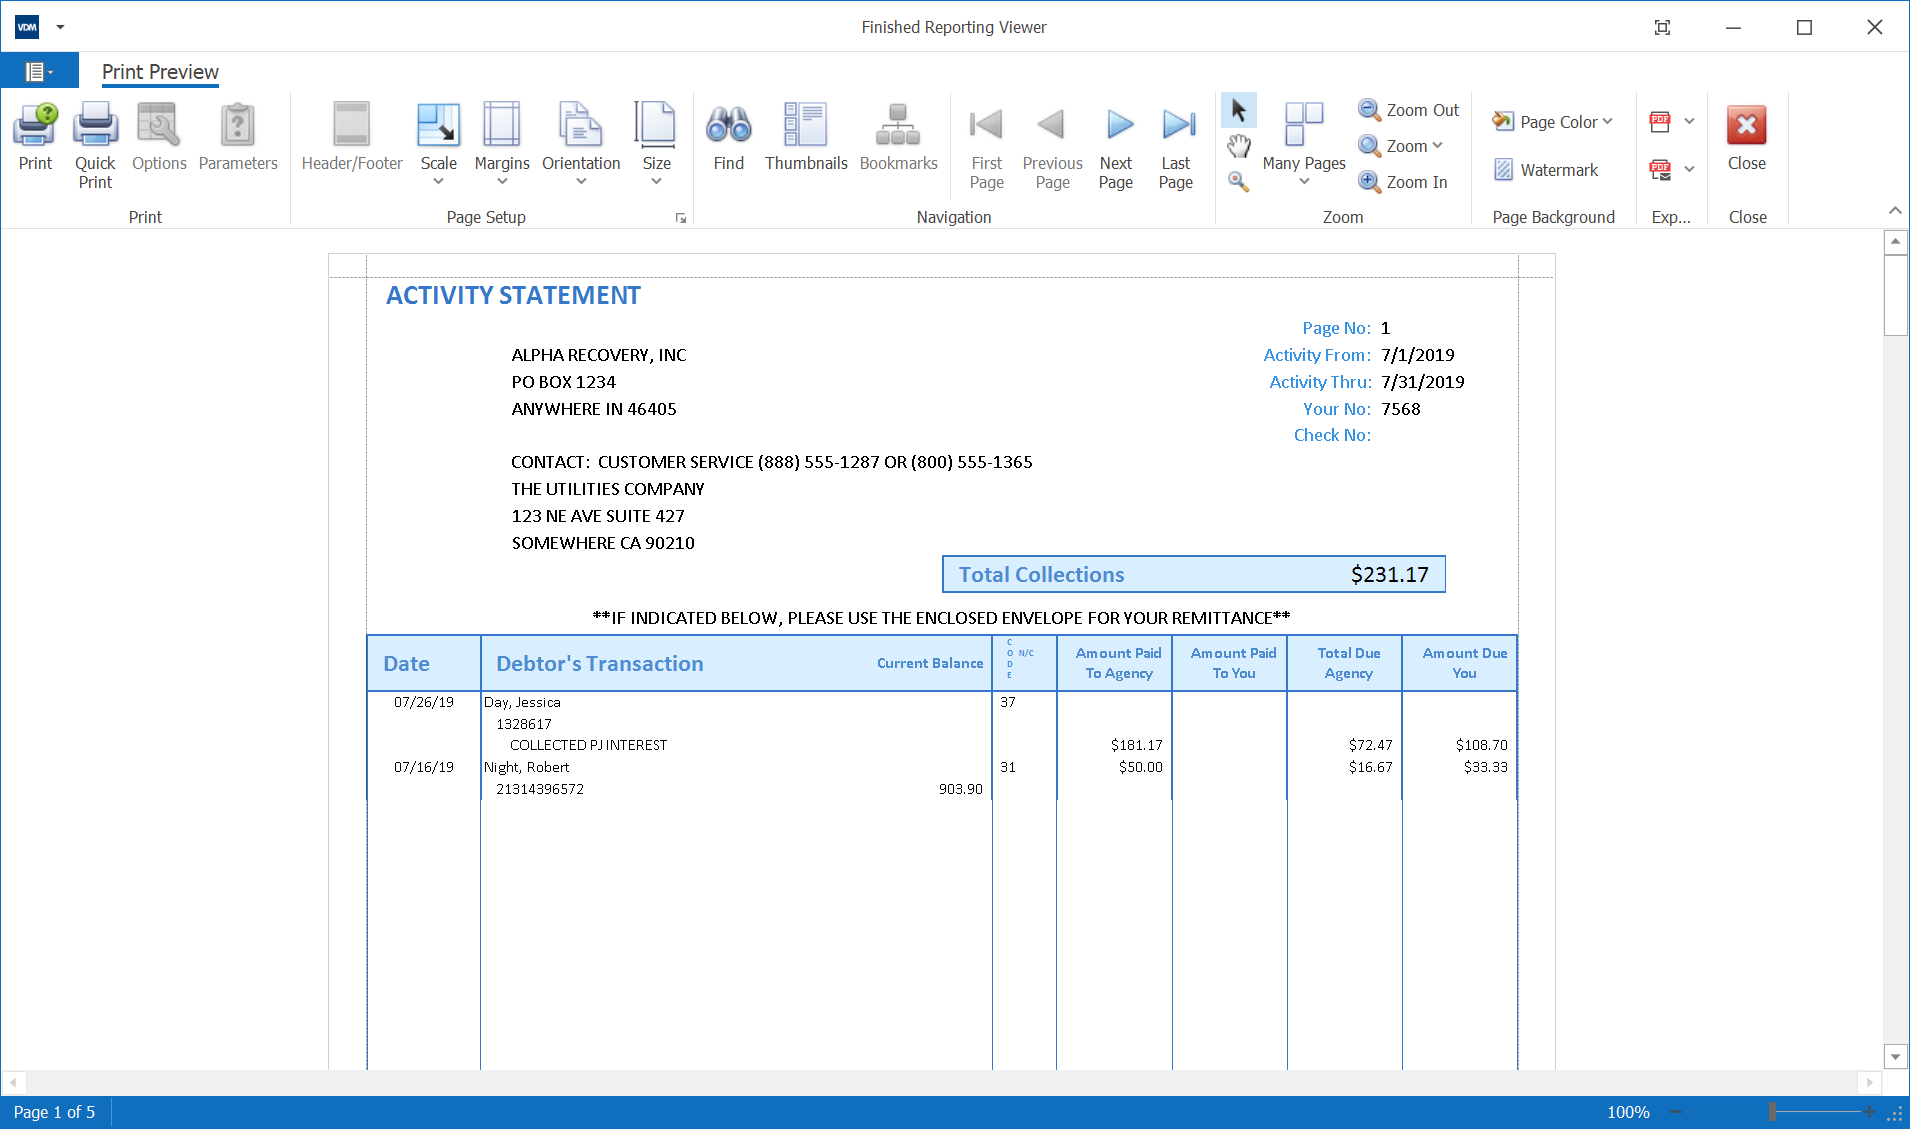Expand the Export to PDF dropdown arrow
This screenshot has width=1910, height=1129.
point(1689,122)
